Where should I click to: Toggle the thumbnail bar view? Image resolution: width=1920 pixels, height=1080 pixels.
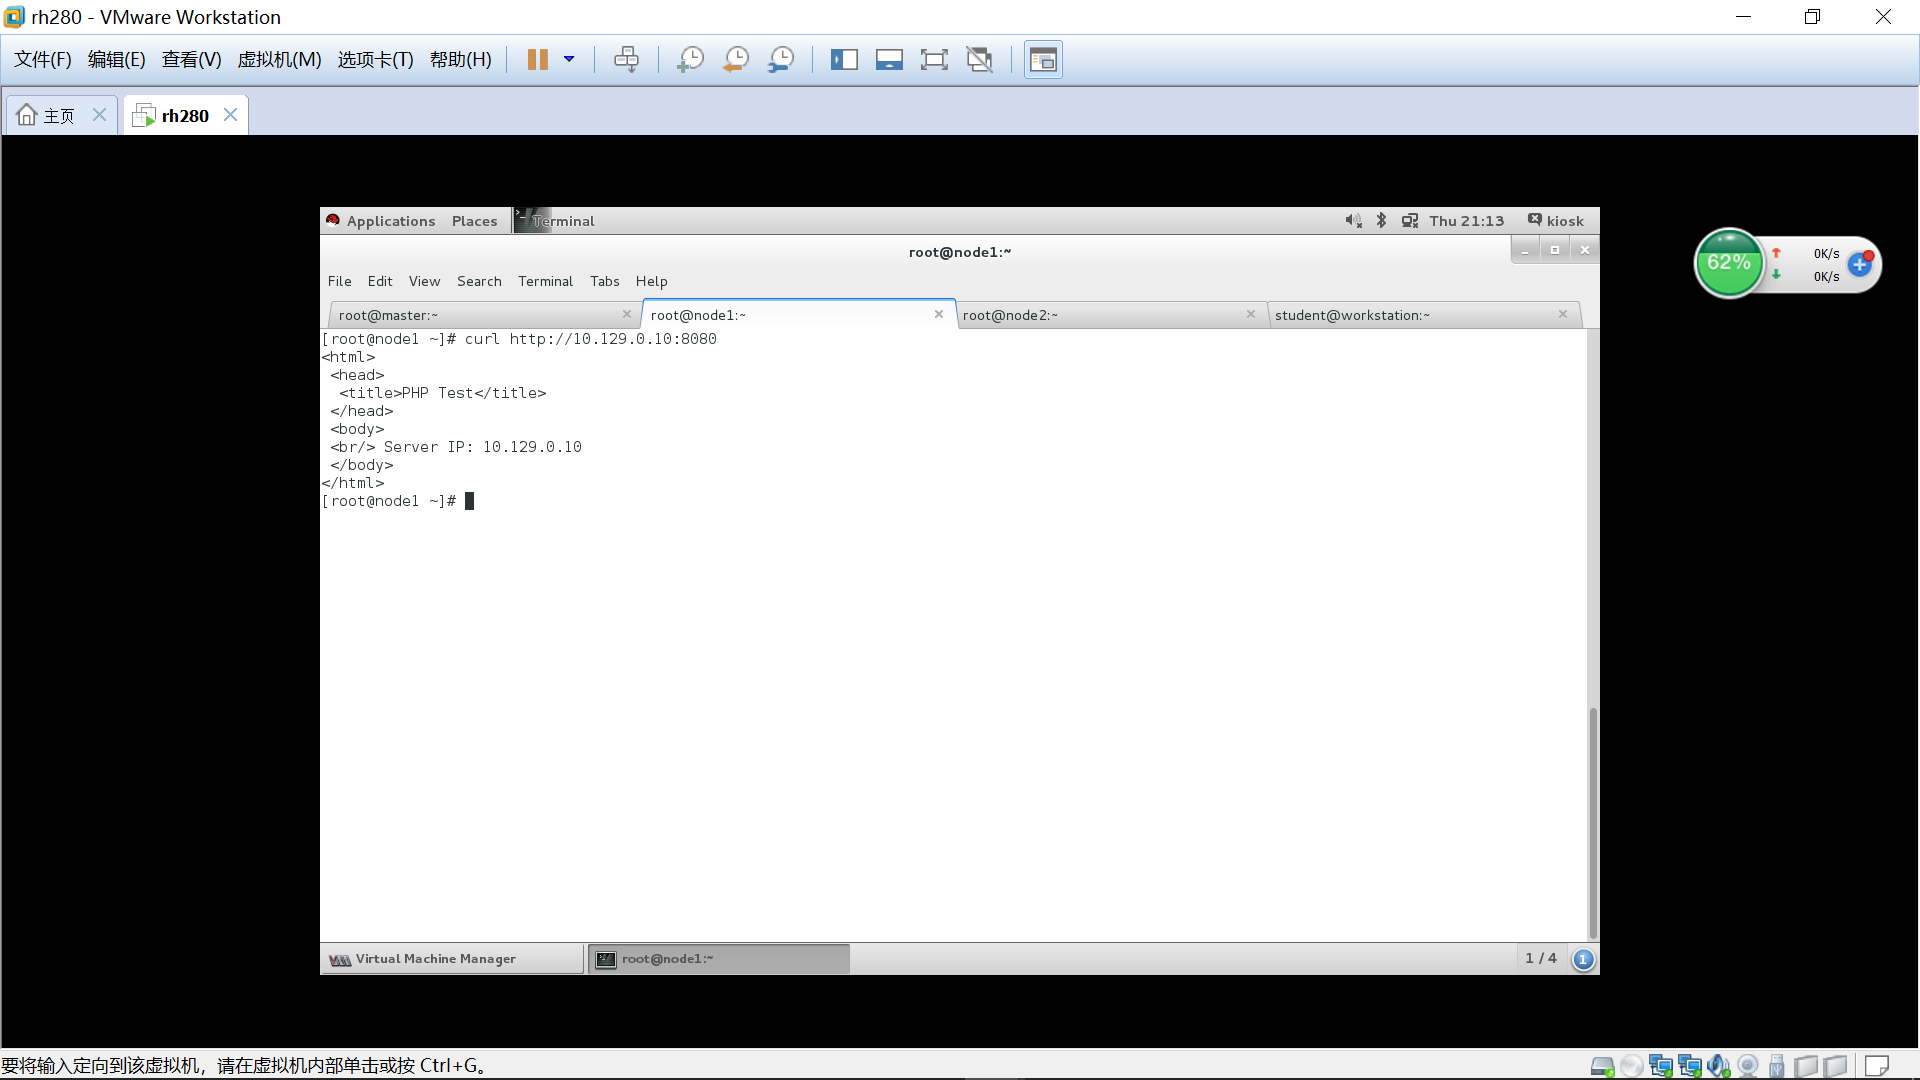pyautogui.click(x=889, y=60)
